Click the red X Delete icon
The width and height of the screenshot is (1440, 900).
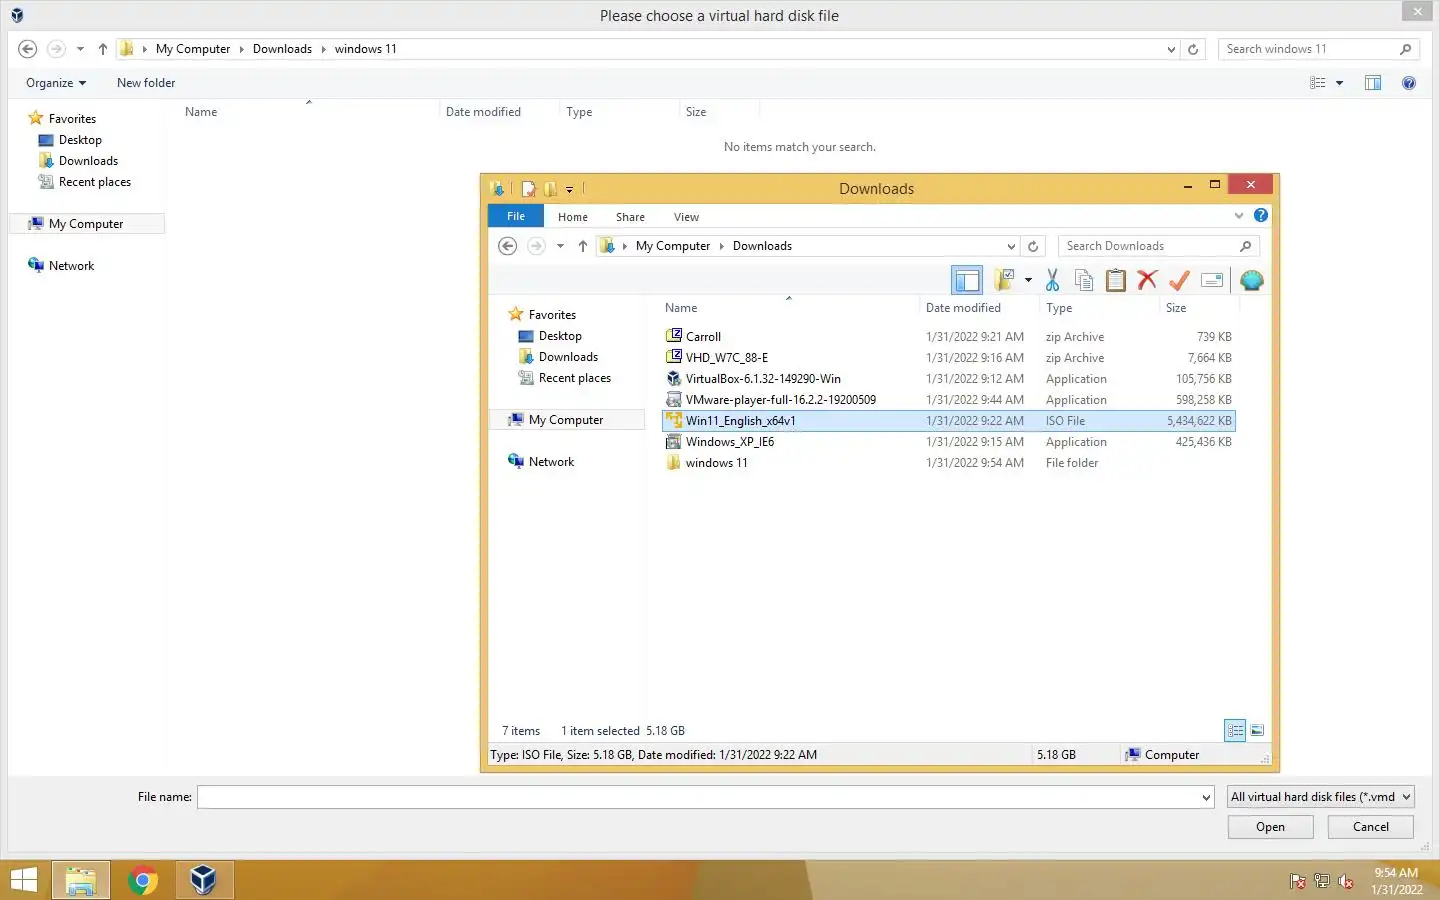1147,281
